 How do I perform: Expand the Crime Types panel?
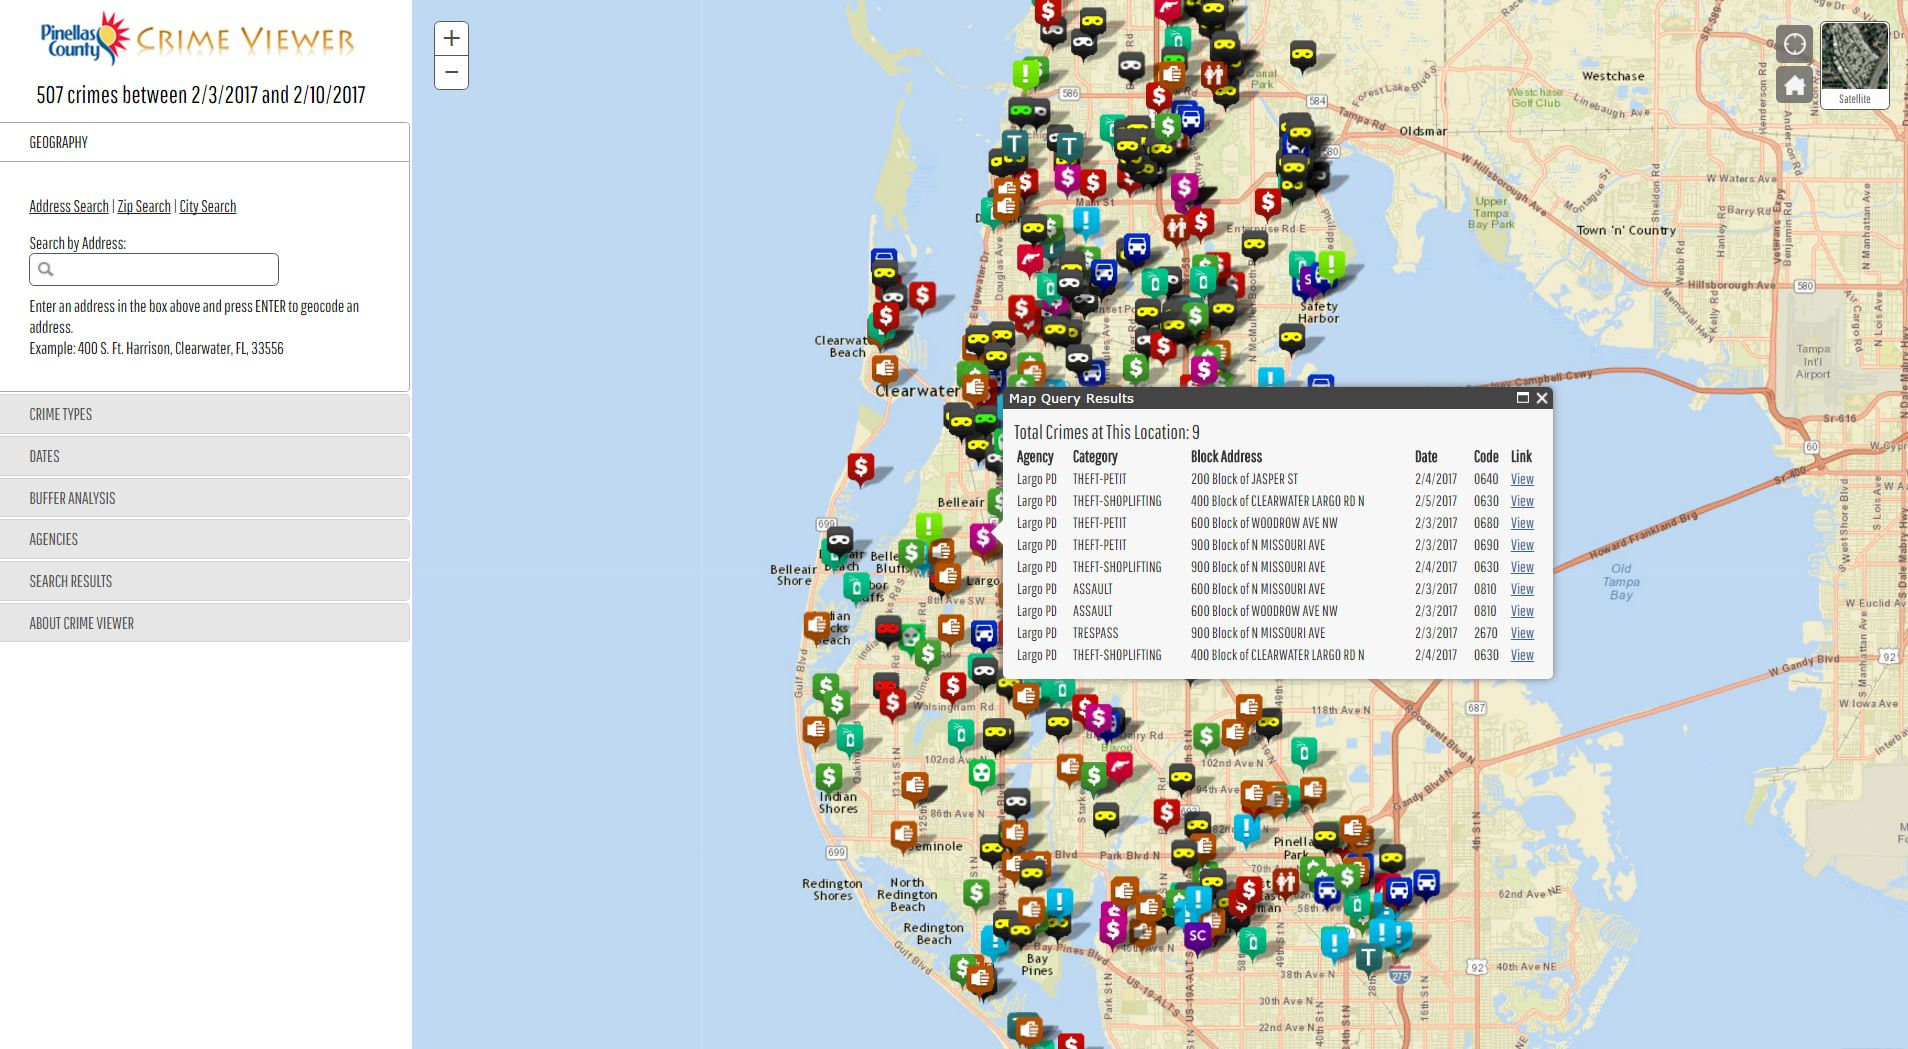click(x=205, y=414)
